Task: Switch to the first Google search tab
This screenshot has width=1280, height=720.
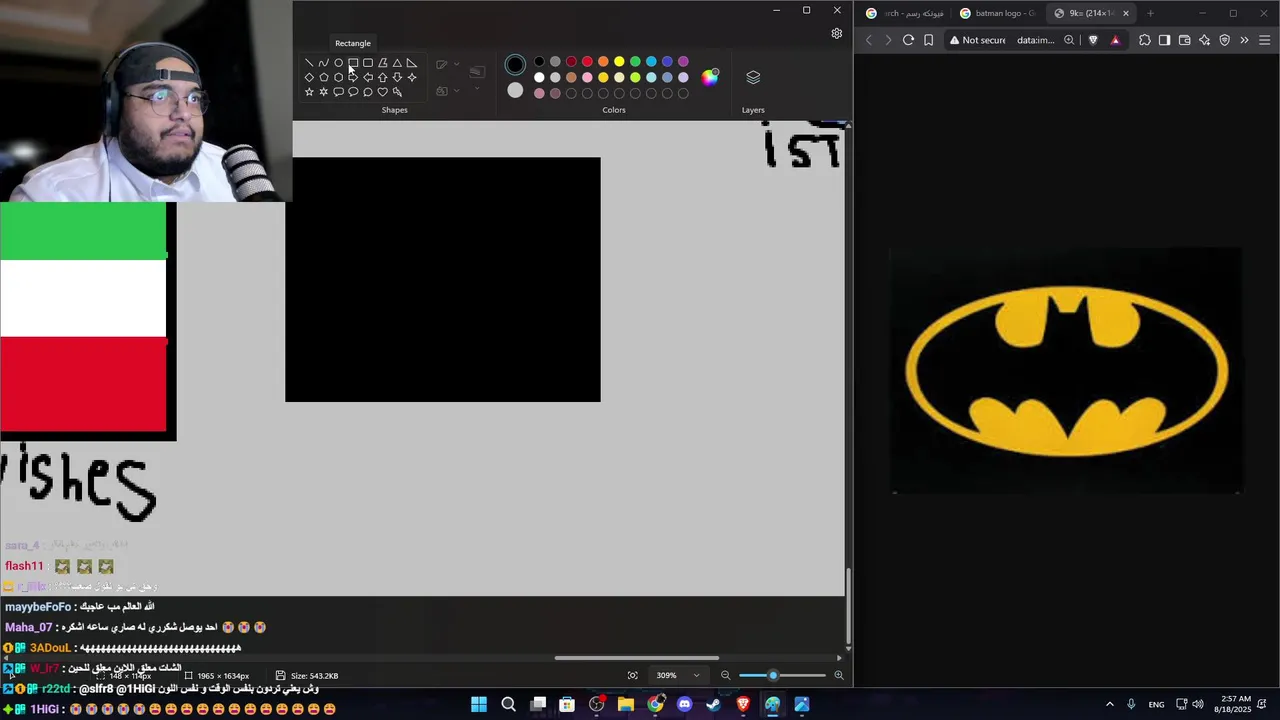Action: (x=905, y=13)
